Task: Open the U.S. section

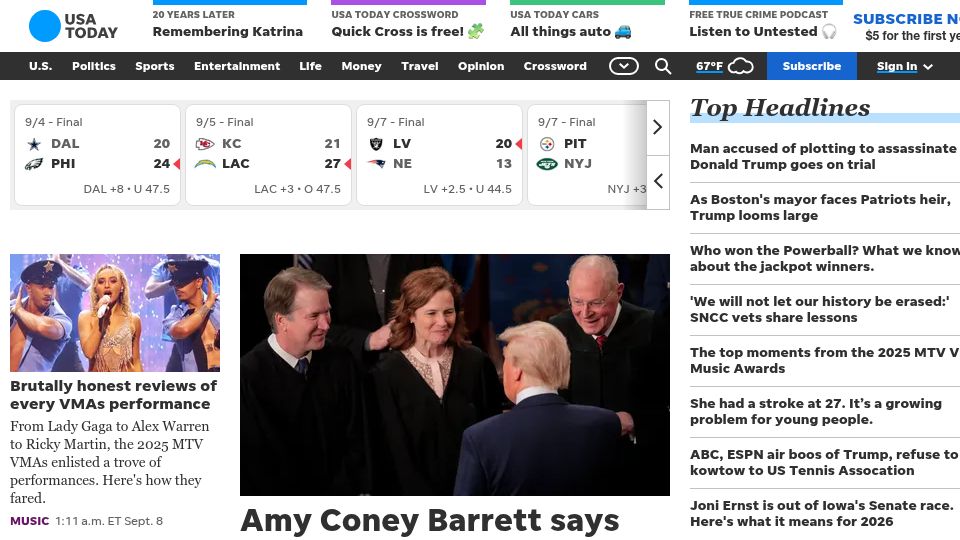Action: coord(40,66)
